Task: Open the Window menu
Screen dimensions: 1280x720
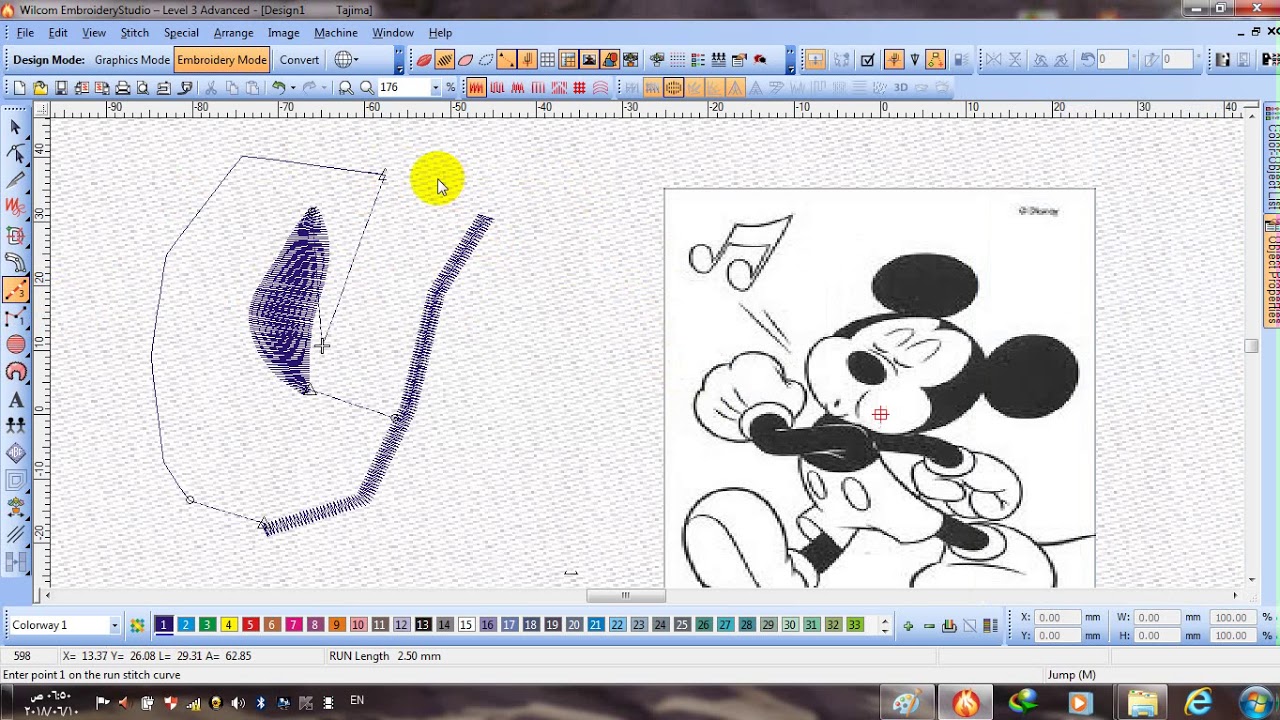Action: click(393, 33)
